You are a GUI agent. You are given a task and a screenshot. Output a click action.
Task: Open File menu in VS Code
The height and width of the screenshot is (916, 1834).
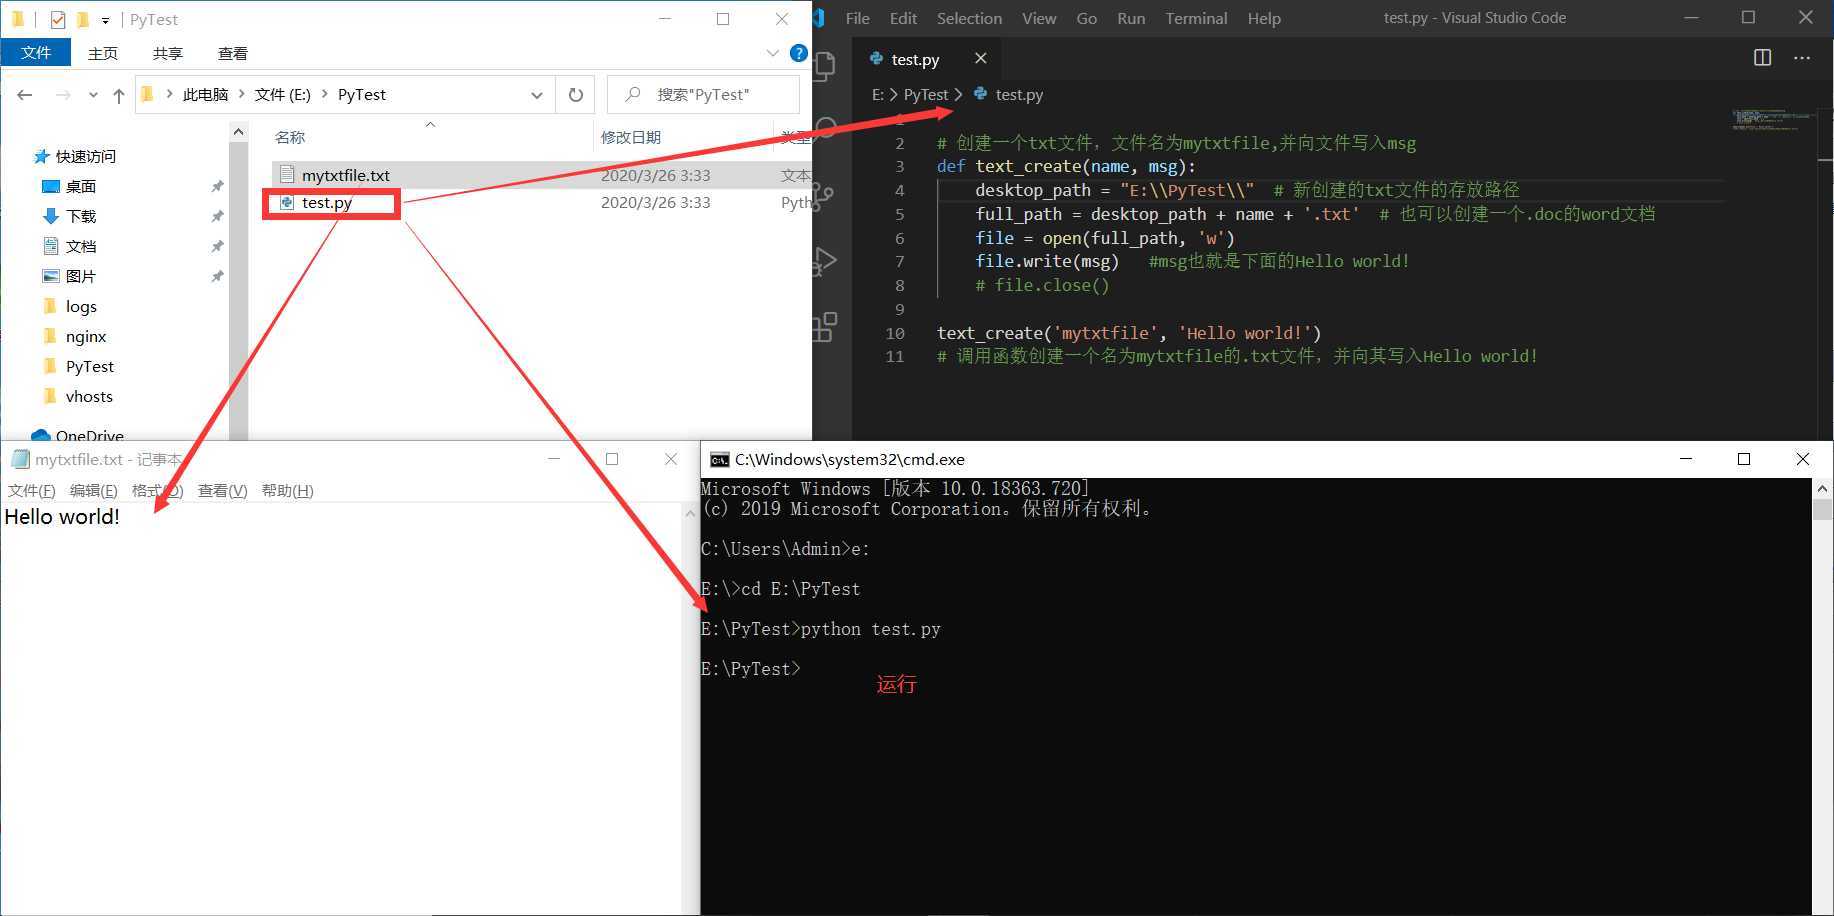[x=857, y=18]
